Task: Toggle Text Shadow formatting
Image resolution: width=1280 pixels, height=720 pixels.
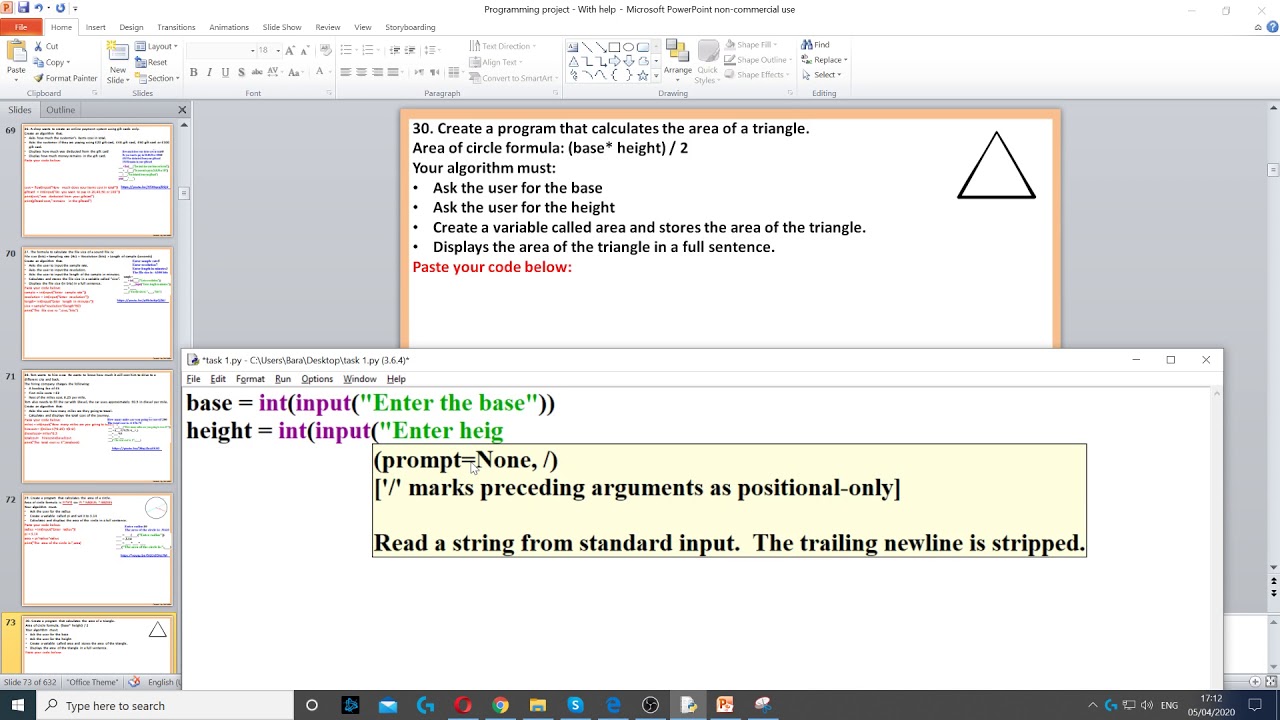Action: pyautogui.click(x=241, y=72)
